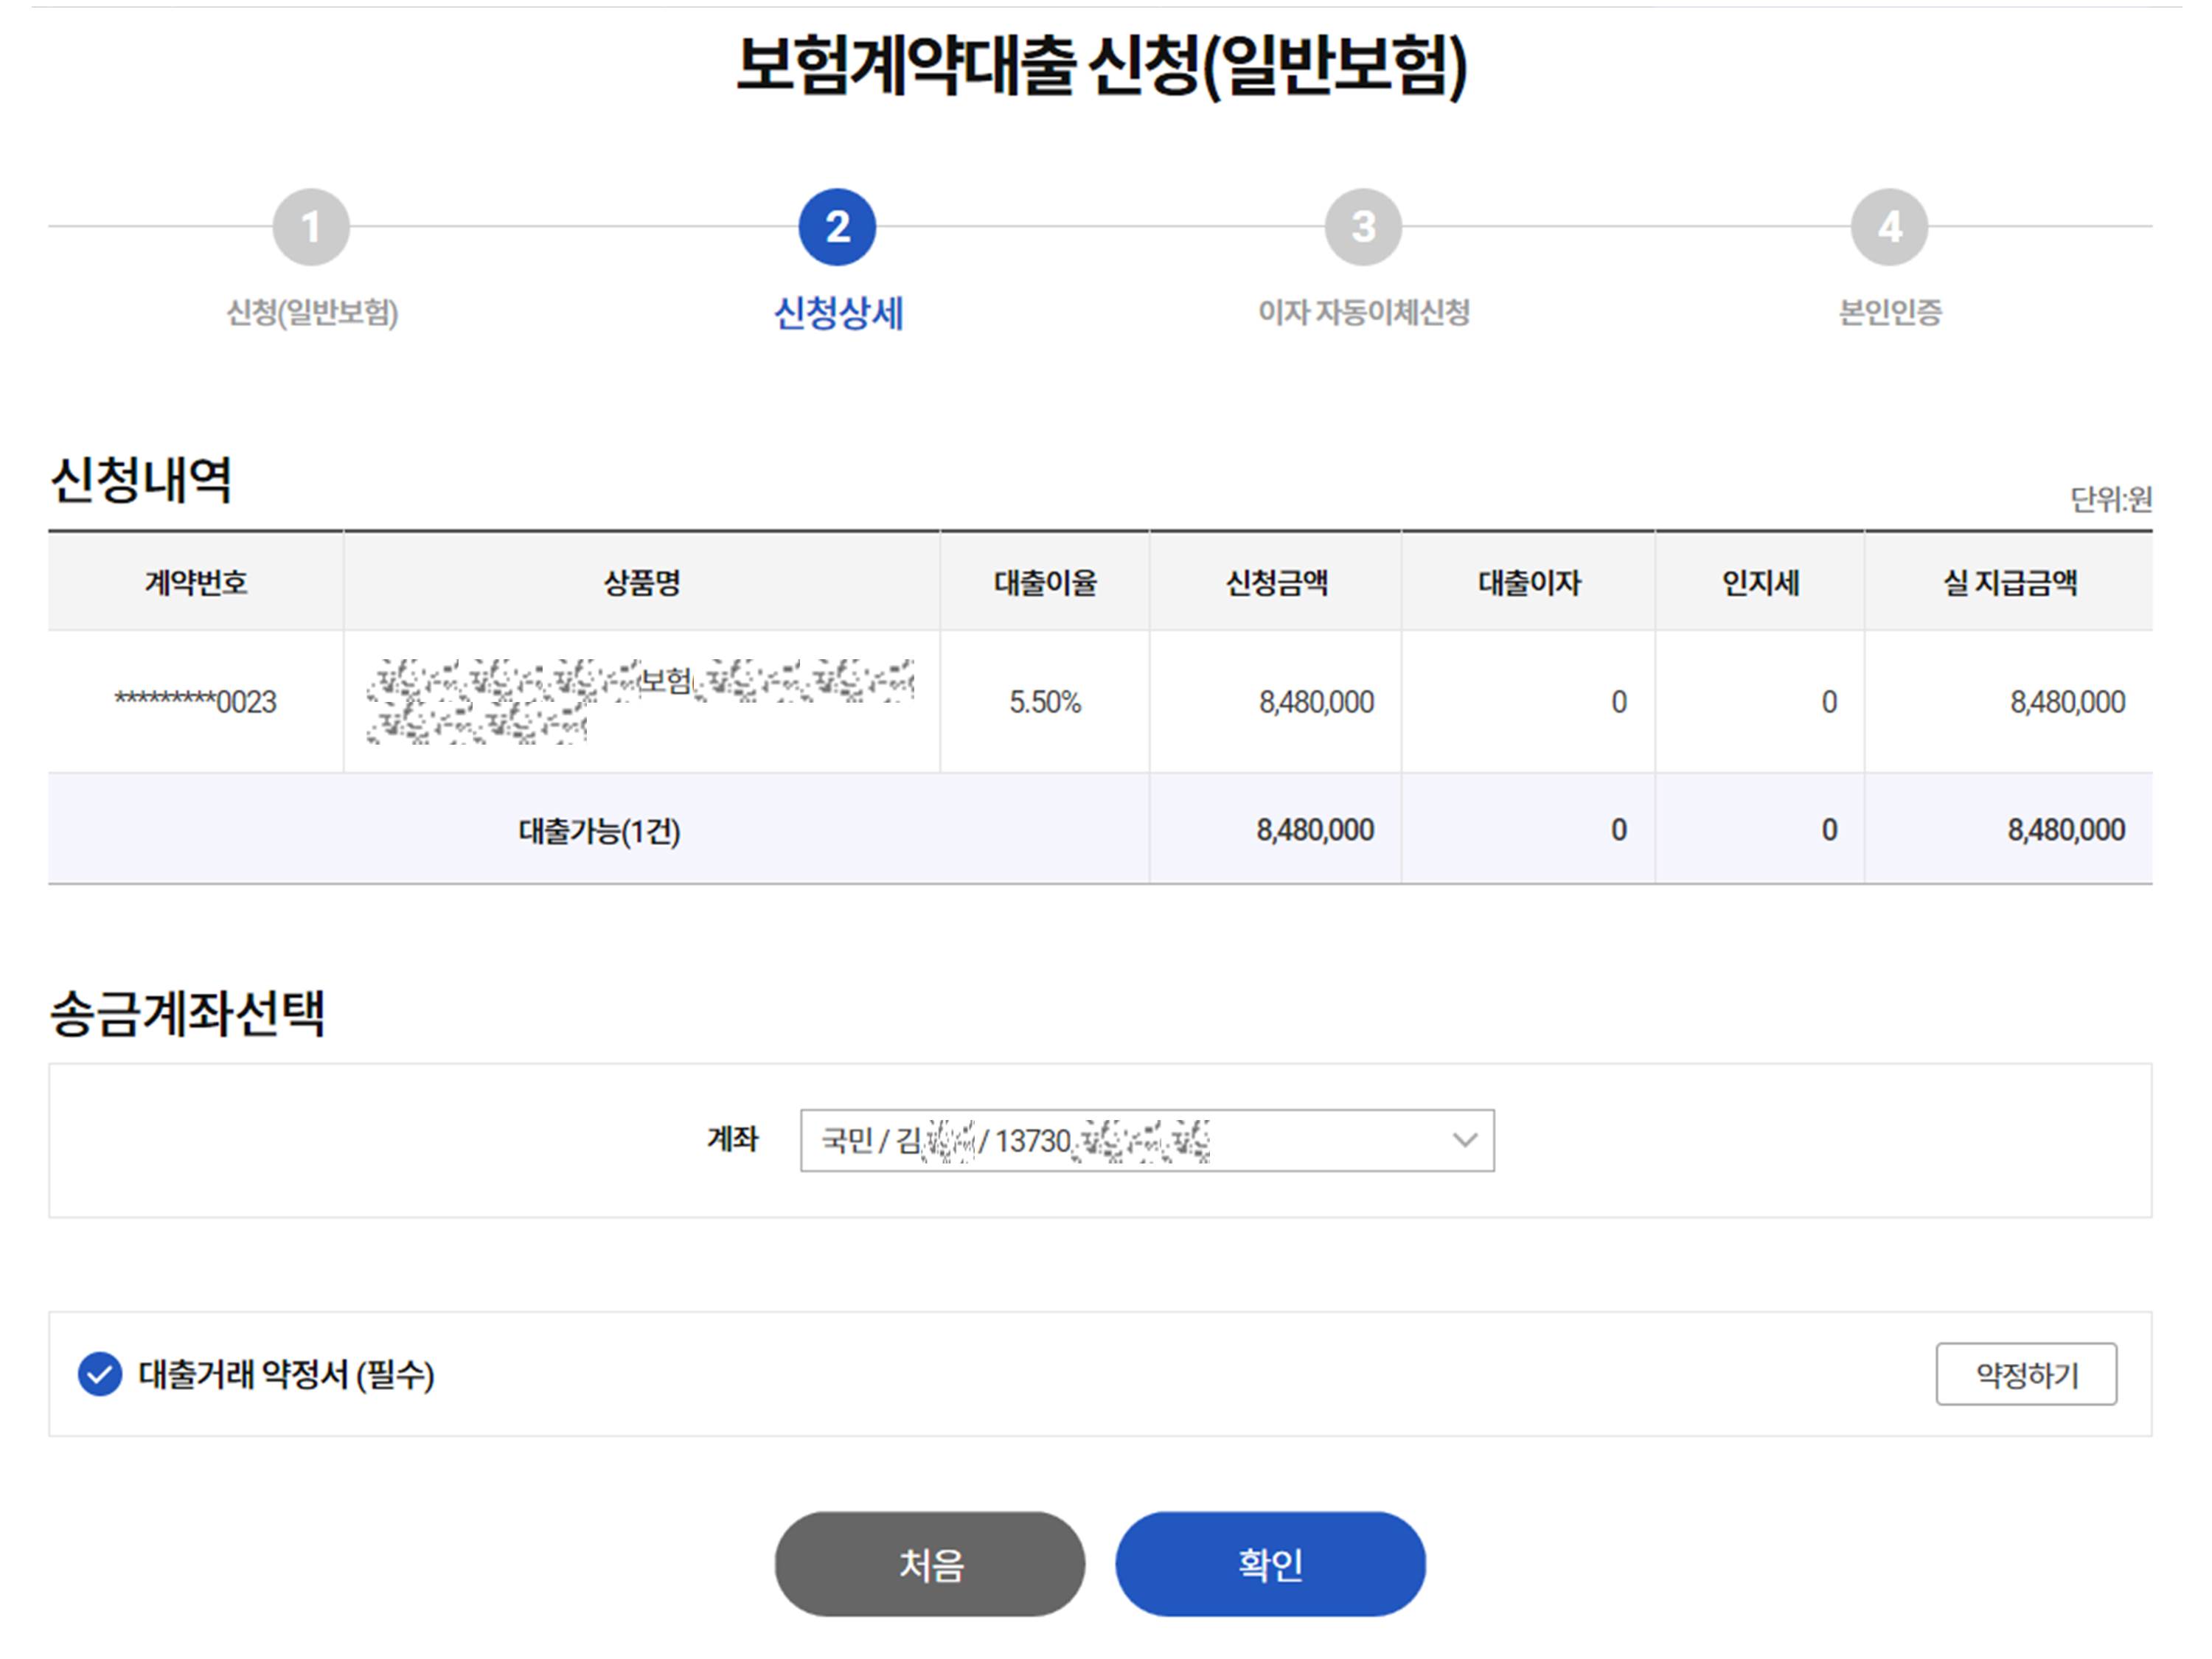Toggle the 대출거래 약정서 checkbox

100,1374
